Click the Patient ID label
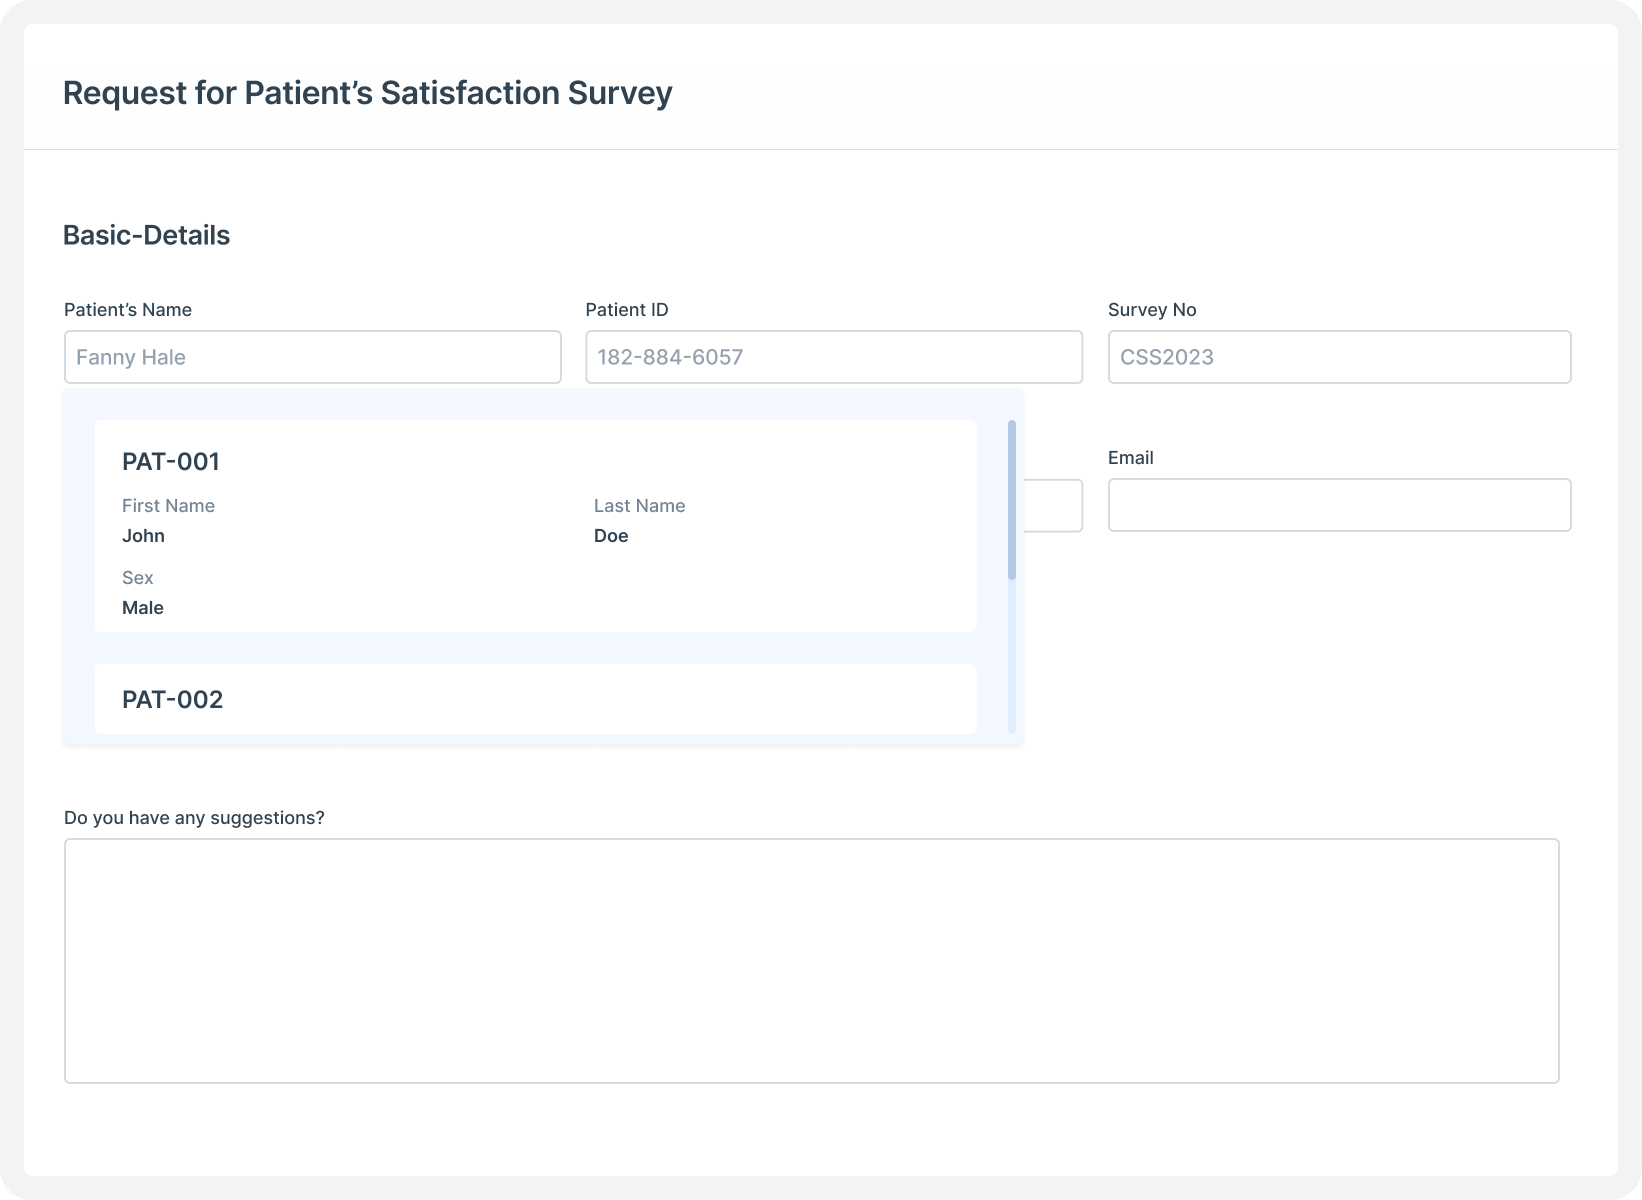 pyautogui.click(x=627, y=310)
